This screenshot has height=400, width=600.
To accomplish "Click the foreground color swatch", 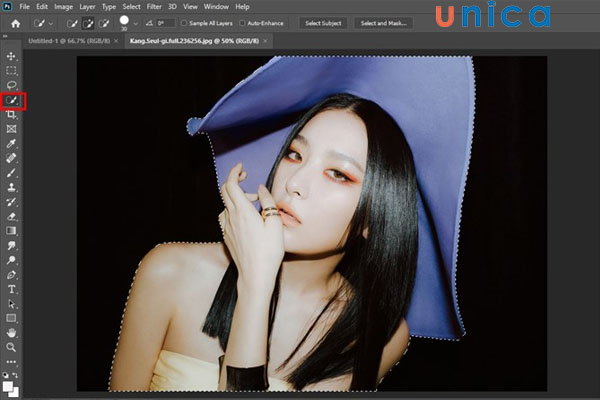I will (x=7, y=386).
